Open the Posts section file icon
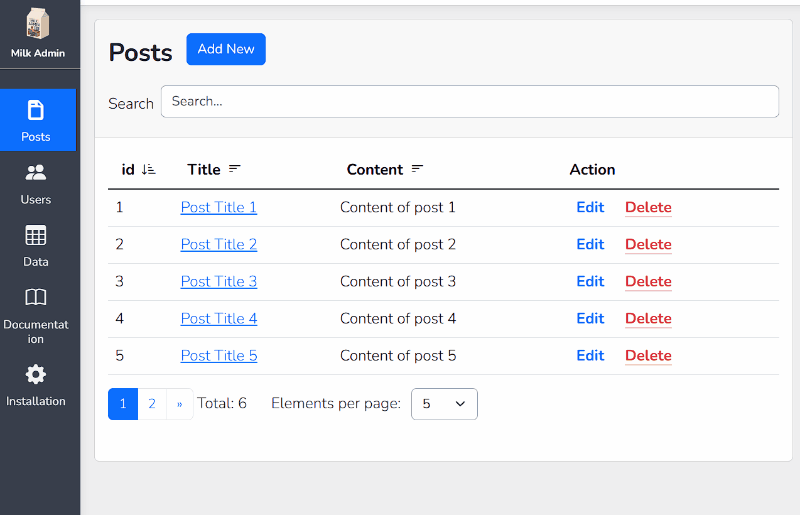This screenshot has width=800, height=515. pos(36,110)
